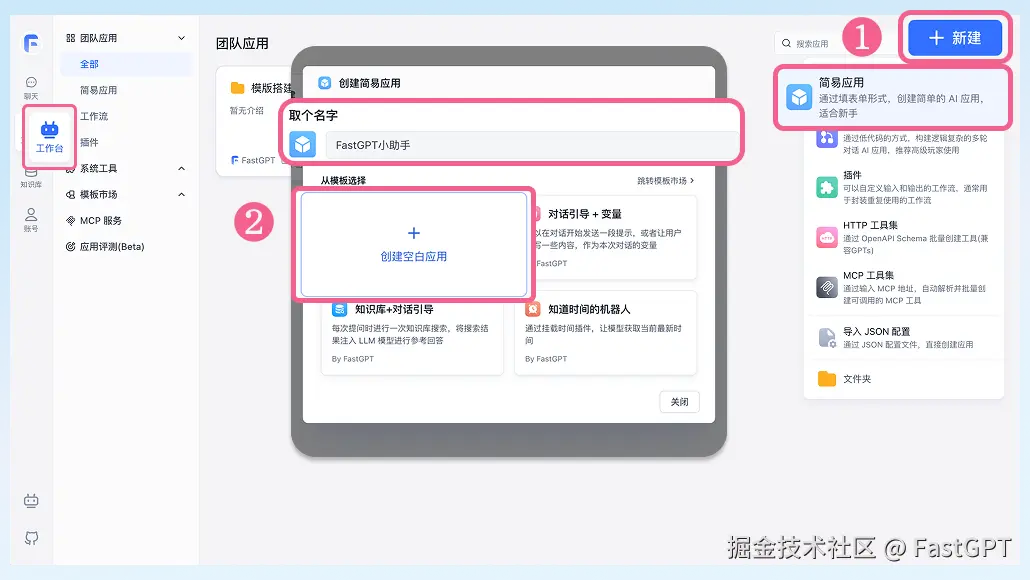Expand the 系统工具 section chevron

coord(181,169)
